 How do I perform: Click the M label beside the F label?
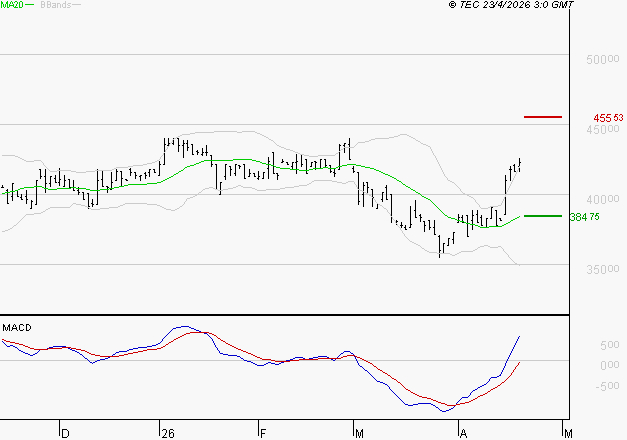tap(359, 434)
